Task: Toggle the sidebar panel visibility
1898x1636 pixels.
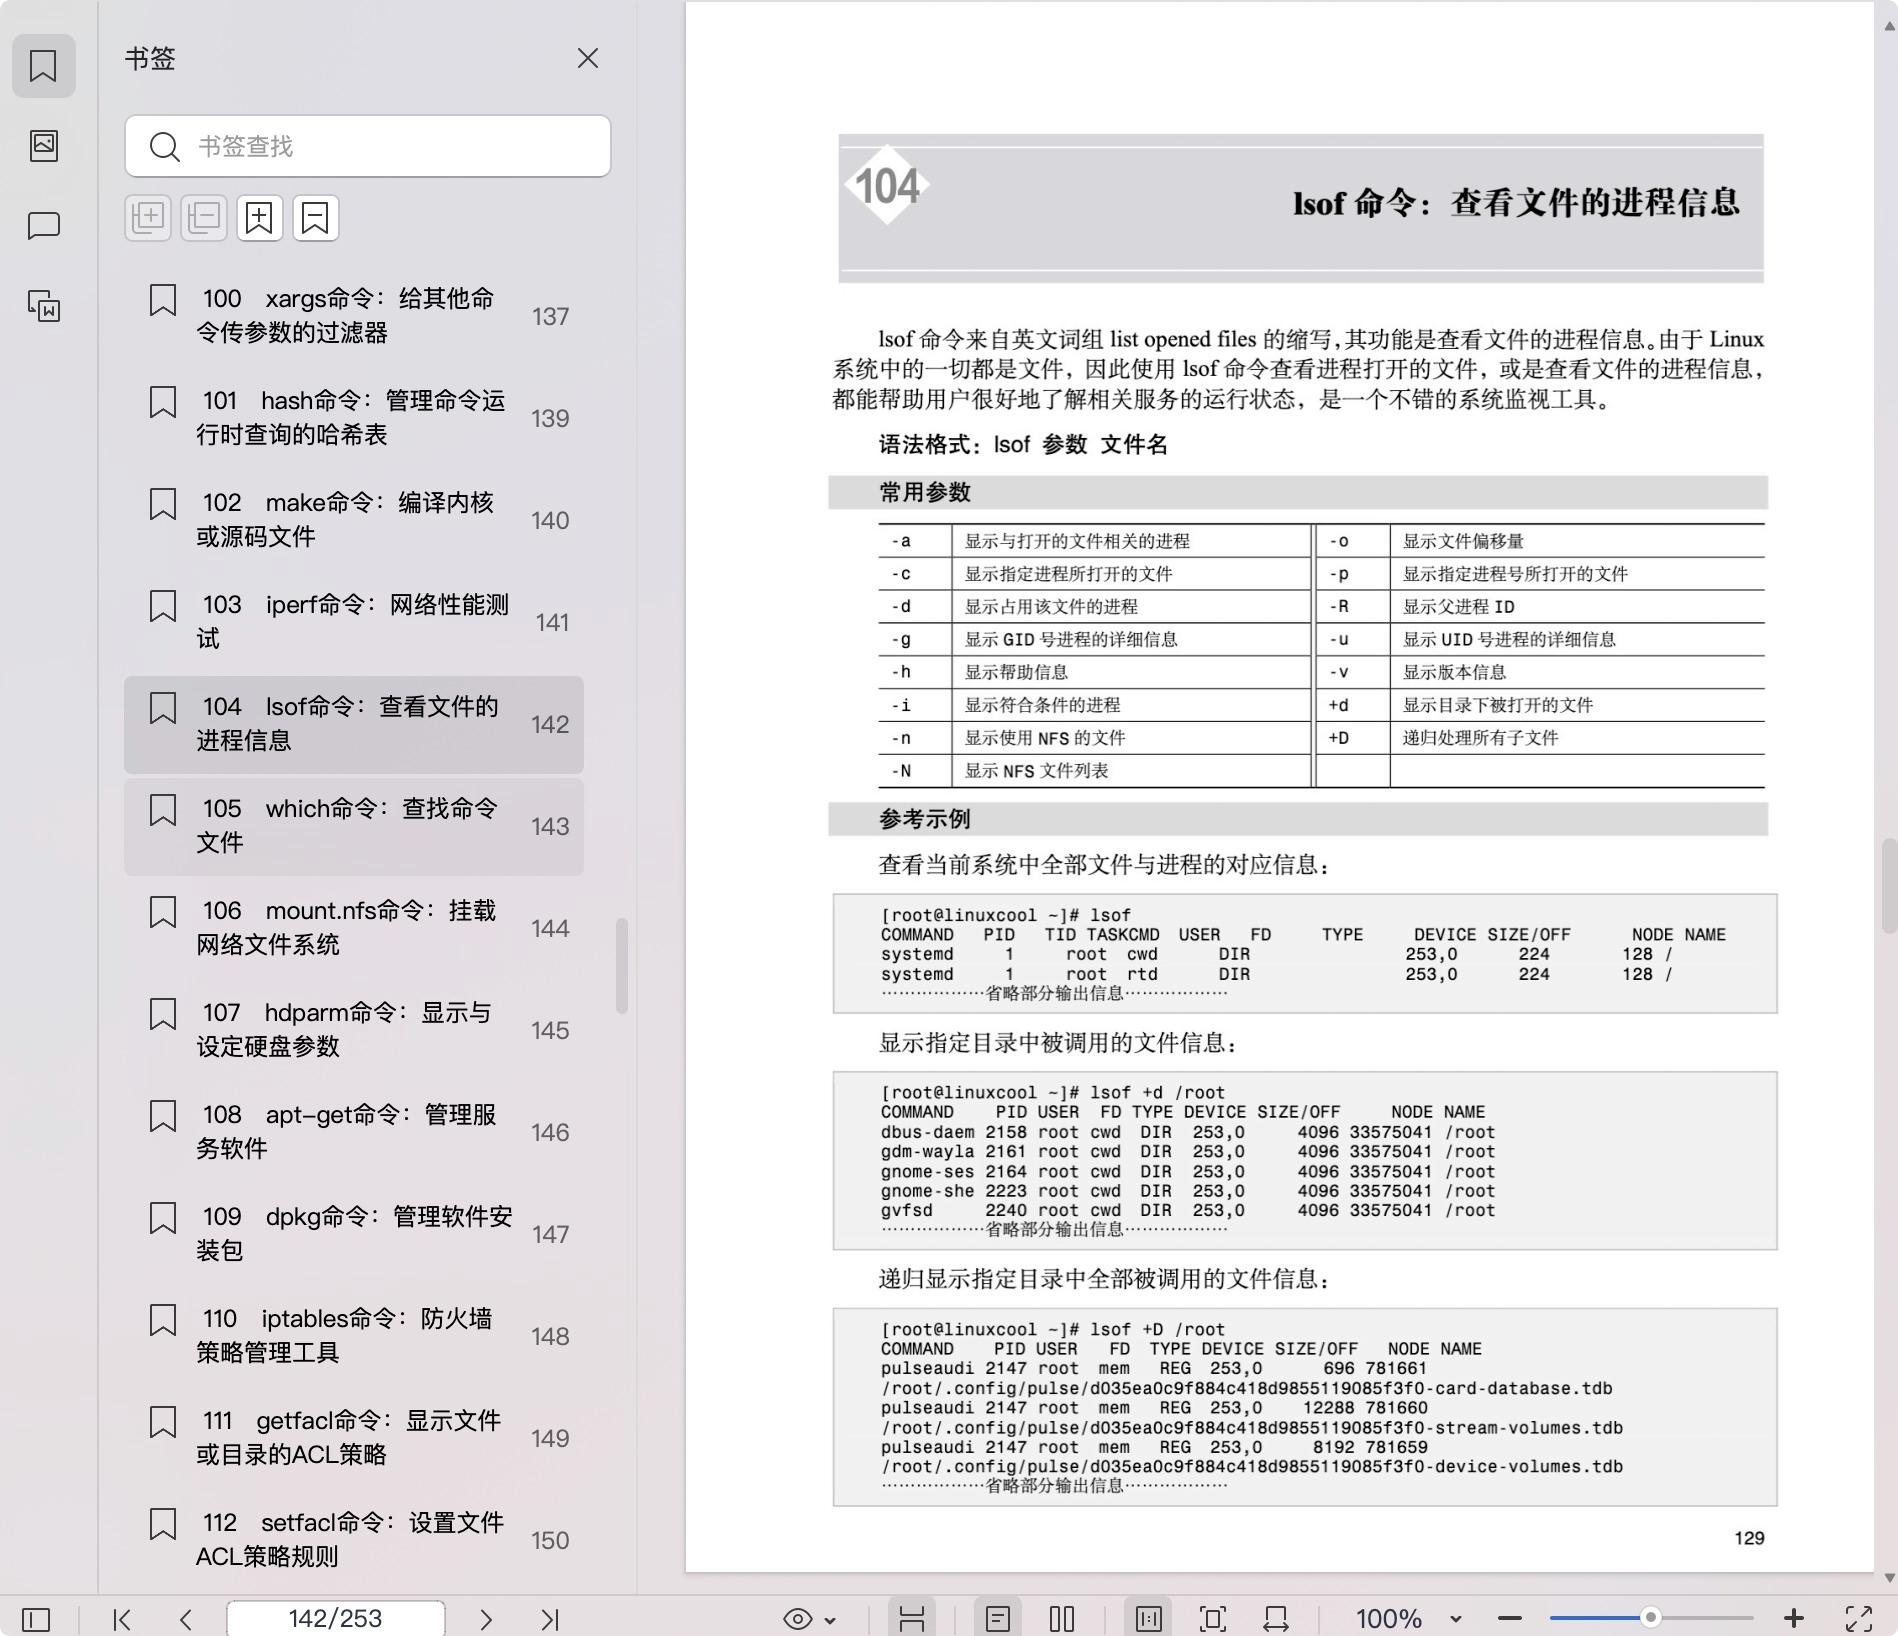Action: point(36,1619)
